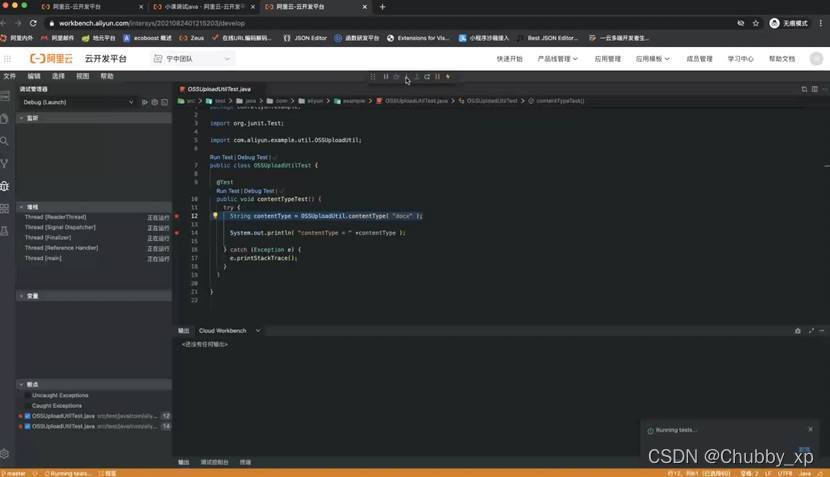Open debug console icon beside launch dropdown
The image size is (830, 477).
[x=165, y=102]
